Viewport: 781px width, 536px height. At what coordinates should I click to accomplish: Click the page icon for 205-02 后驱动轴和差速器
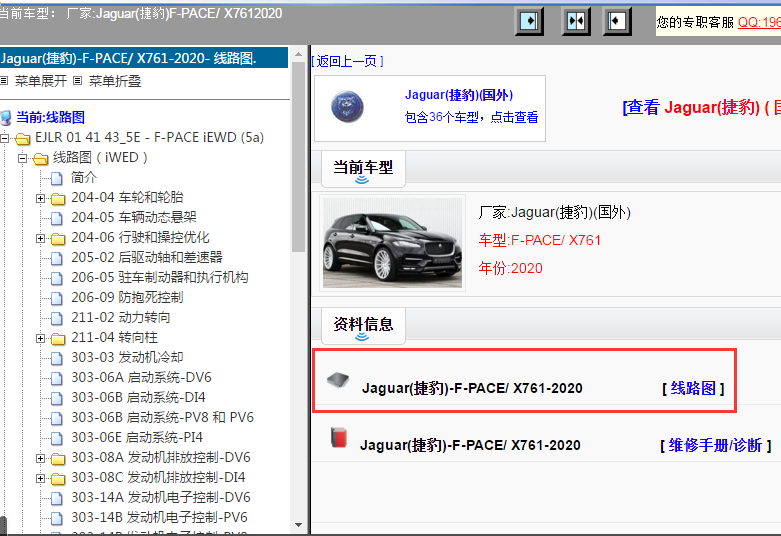pos(57,258)
